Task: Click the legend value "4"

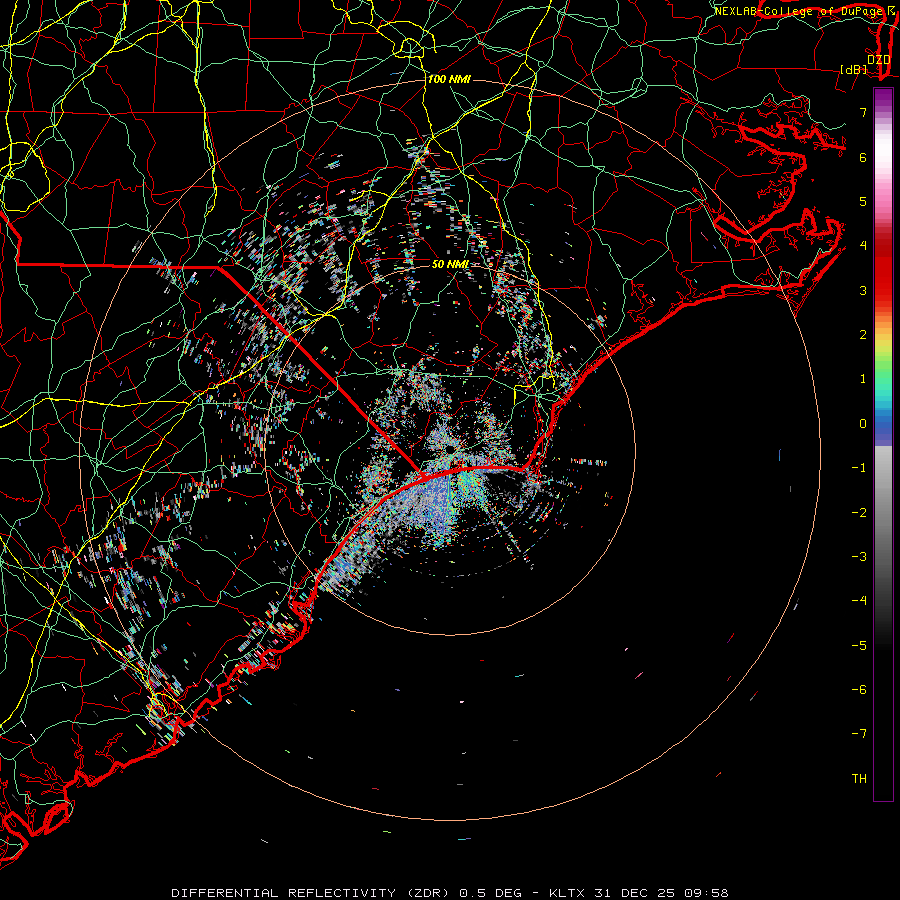Action: (x=863, y=246)
